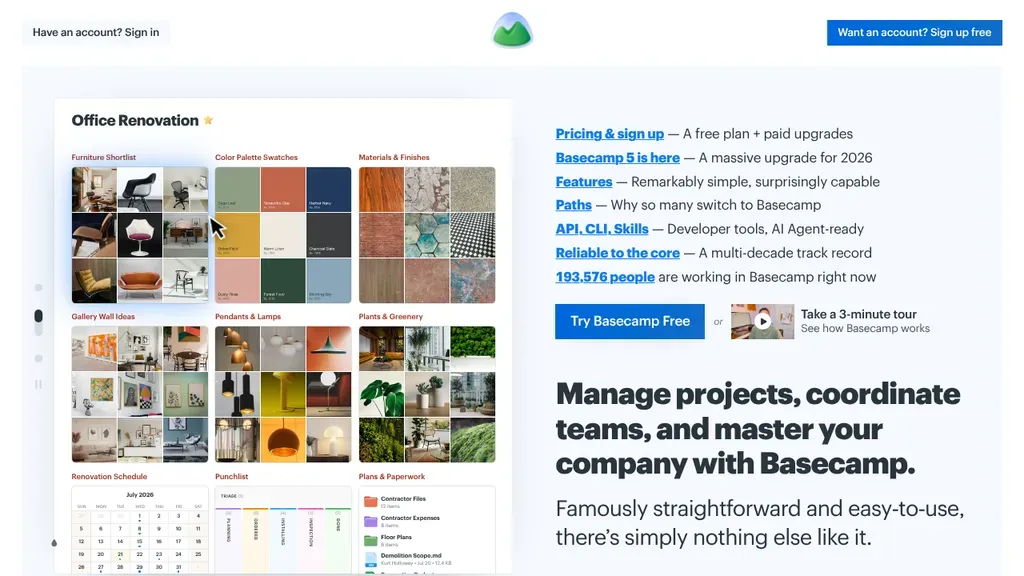
Task: Select the first slideshow dot indicator
Action: pyautogui.click(x=39, y=287)
